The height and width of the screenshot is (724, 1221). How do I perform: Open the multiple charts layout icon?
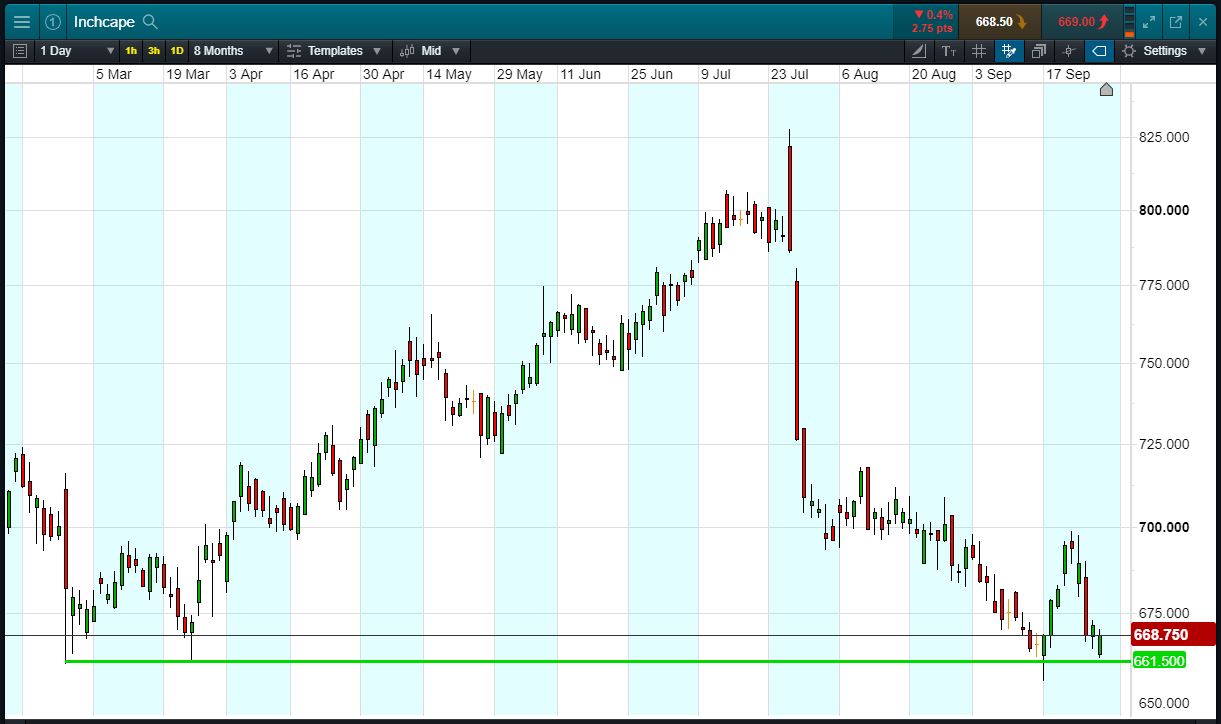point(1039,51)
